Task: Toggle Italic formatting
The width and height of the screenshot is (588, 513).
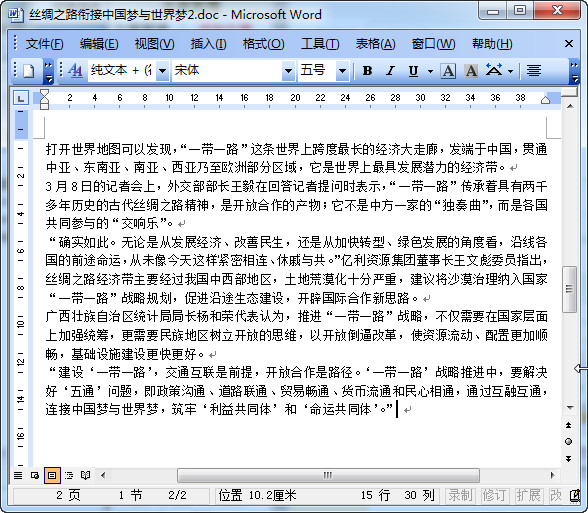Action: [x=390, y=71]
